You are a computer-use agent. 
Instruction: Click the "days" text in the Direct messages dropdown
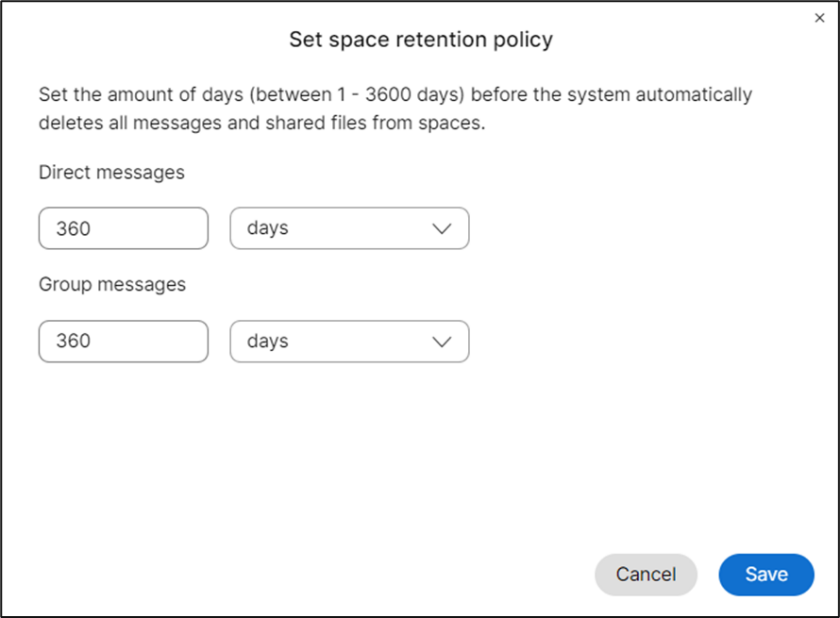coord(267,228)
